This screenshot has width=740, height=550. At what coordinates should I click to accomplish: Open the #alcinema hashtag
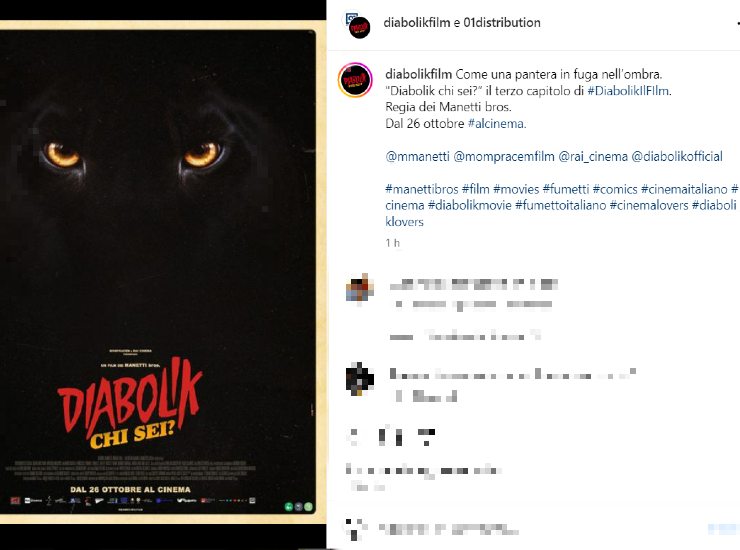pyautogui.click(x=496, y=124)
